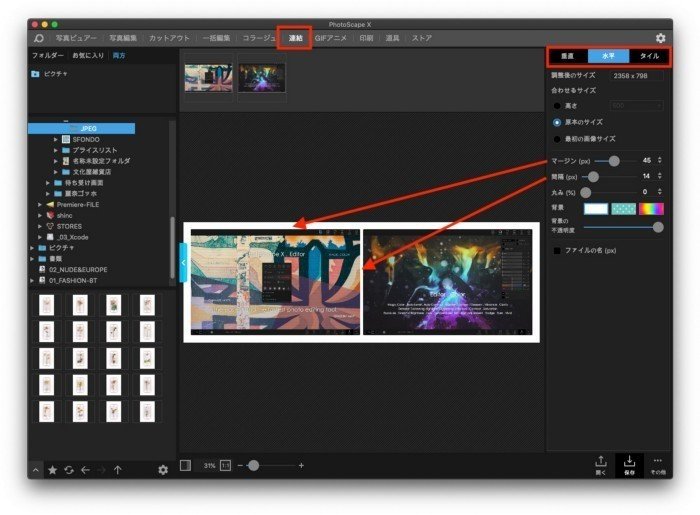Image resolution: width=700 pixels, height=515 pixels.
Task: Select the 最初の画像サイズ radio button
Action: pos(557,139)
